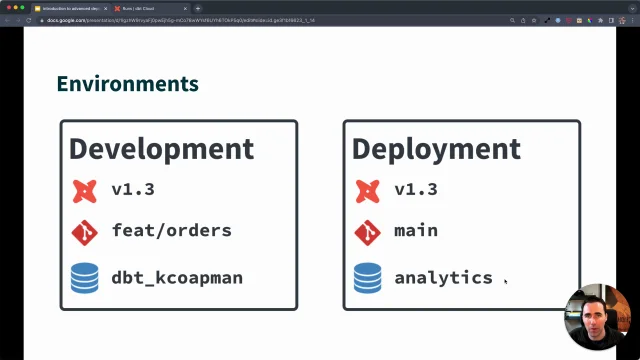This screenshot has height=360, width=640.
Task: Click the Environments slide title
Action: tap(128, 84)
